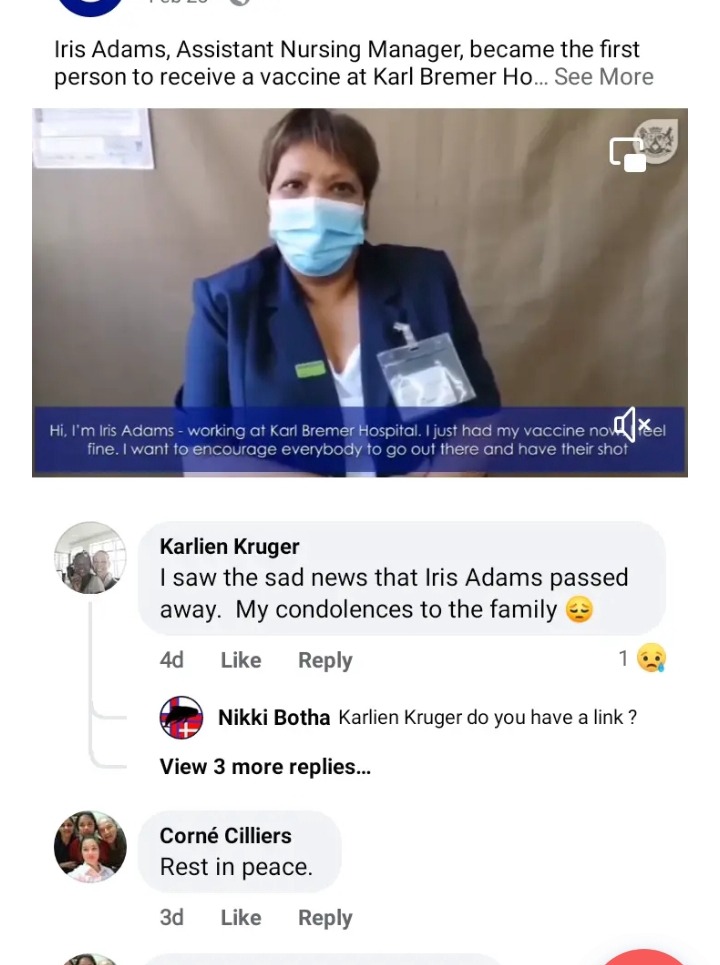This screenshot has width=720, height=965.
Task: Expand post text with See More
Action: 604,77
